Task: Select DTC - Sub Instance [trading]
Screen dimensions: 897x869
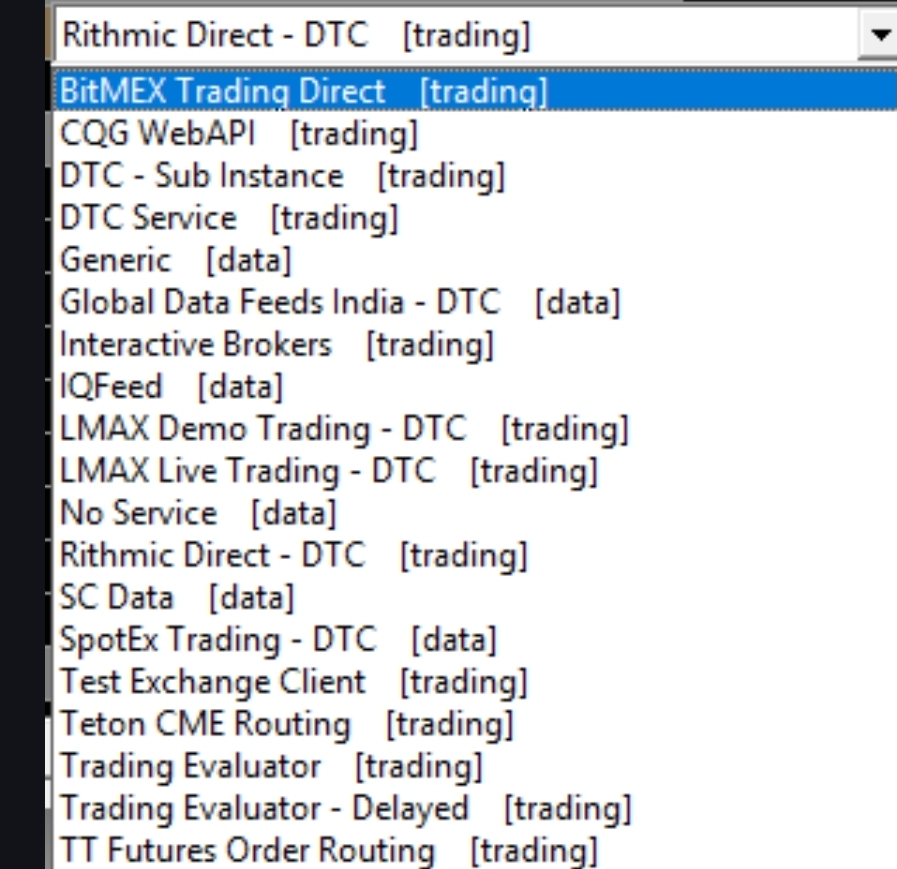Action: coord(475,176)
